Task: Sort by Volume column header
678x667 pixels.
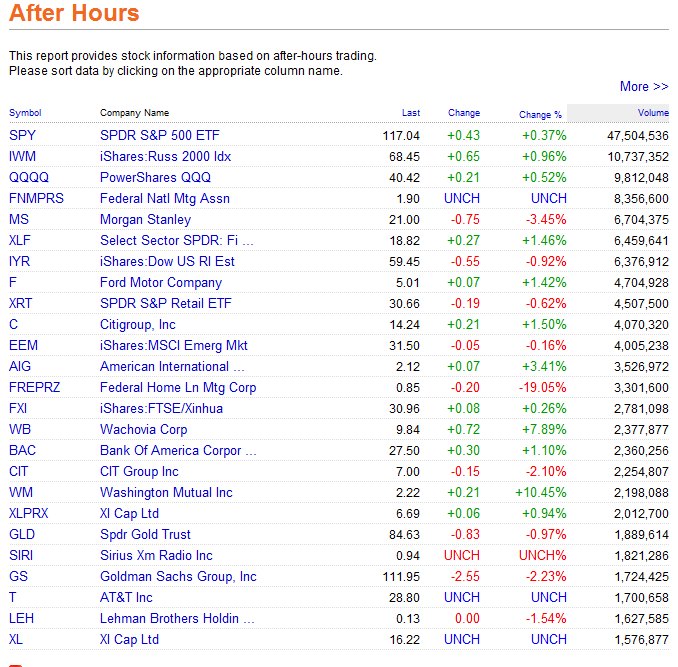Action: coord(653,113)
